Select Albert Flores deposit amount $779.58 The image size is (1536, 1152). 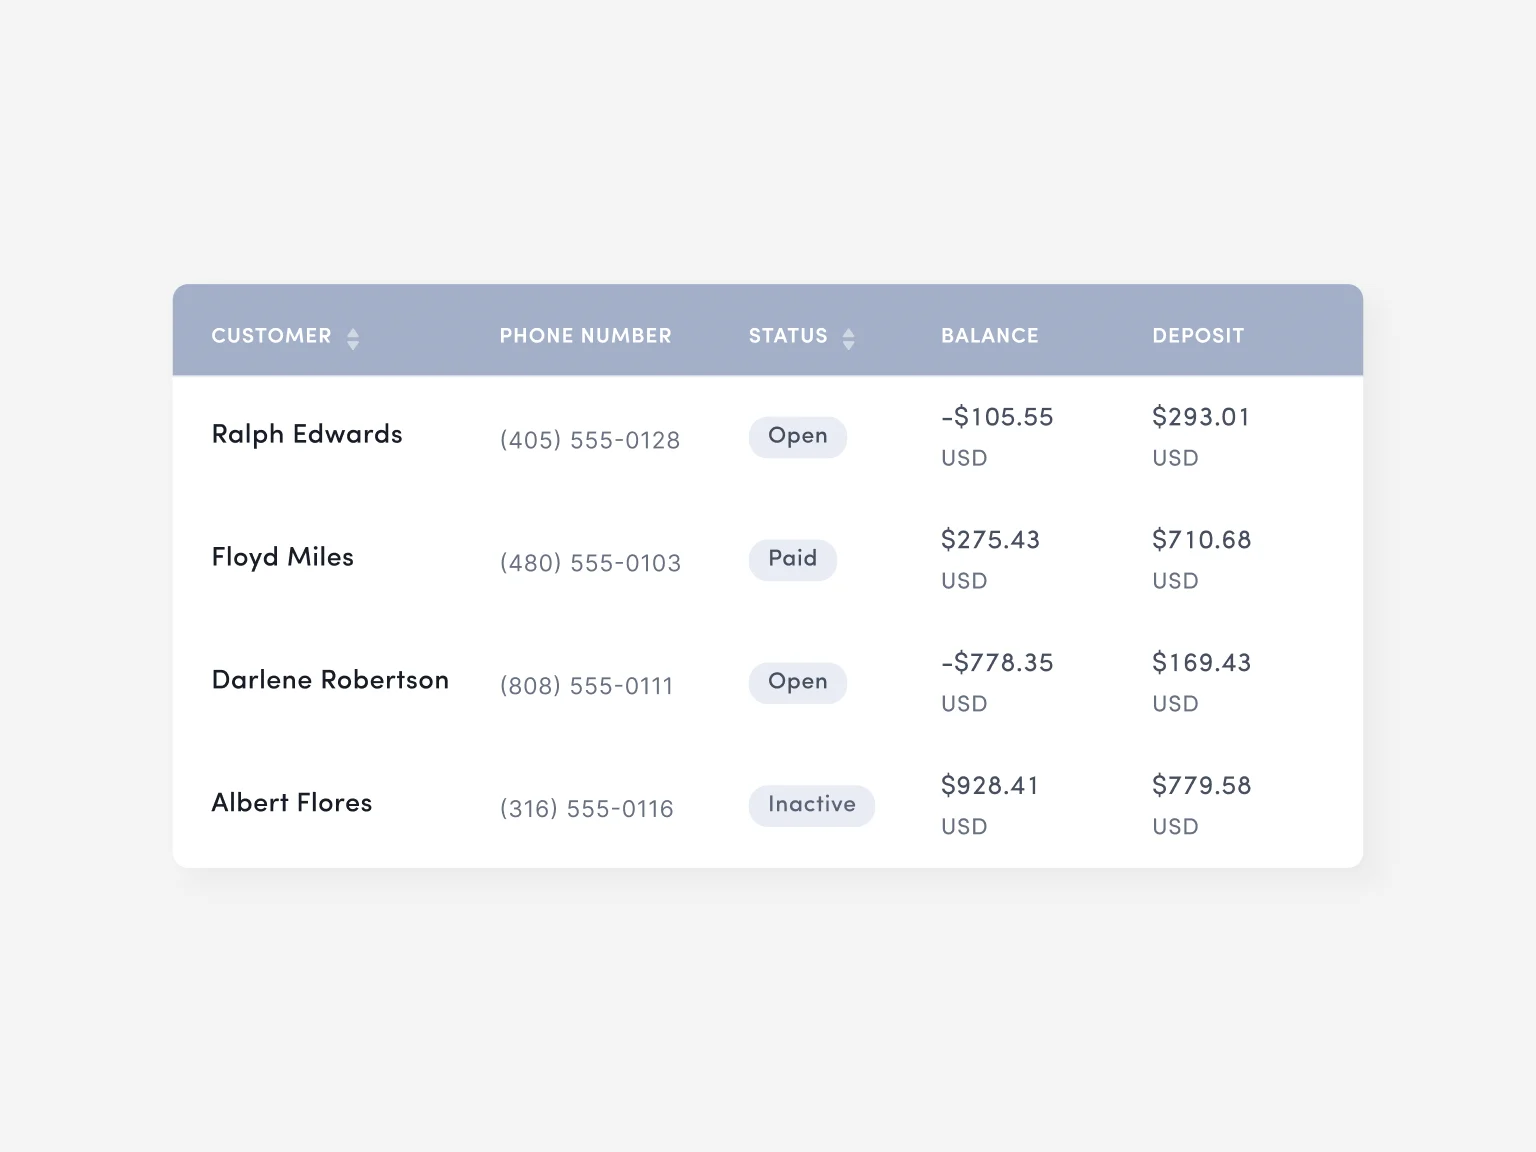(1201, 785)
